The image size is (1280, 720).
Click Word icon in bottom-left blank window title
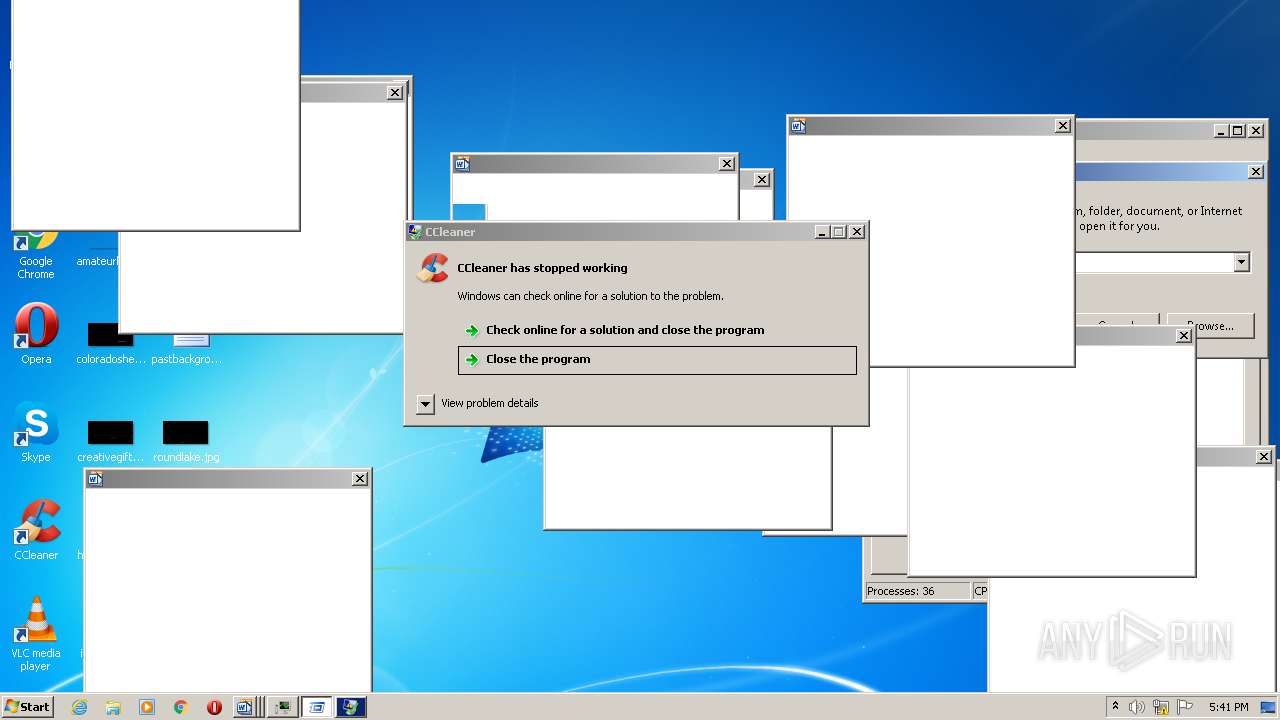point(95,479)
